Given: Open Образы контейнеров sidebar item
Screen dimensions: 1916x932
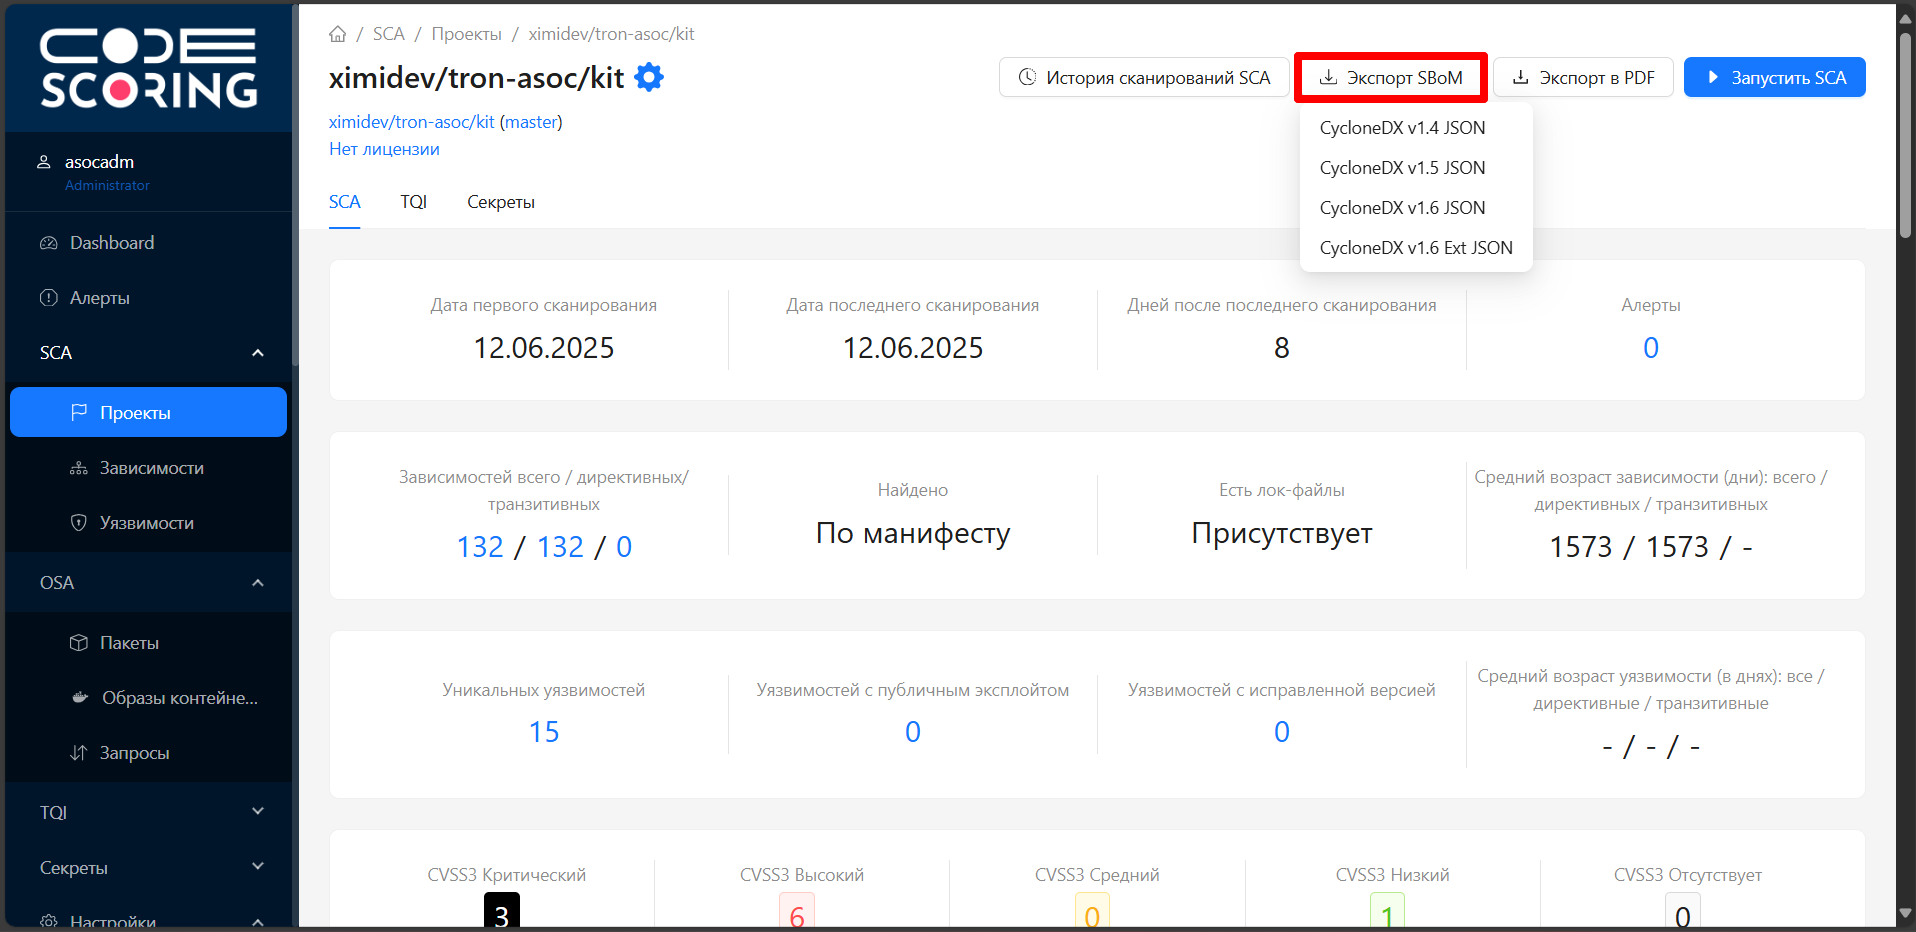Looking at the screenshot, I should tap(179, 698).
